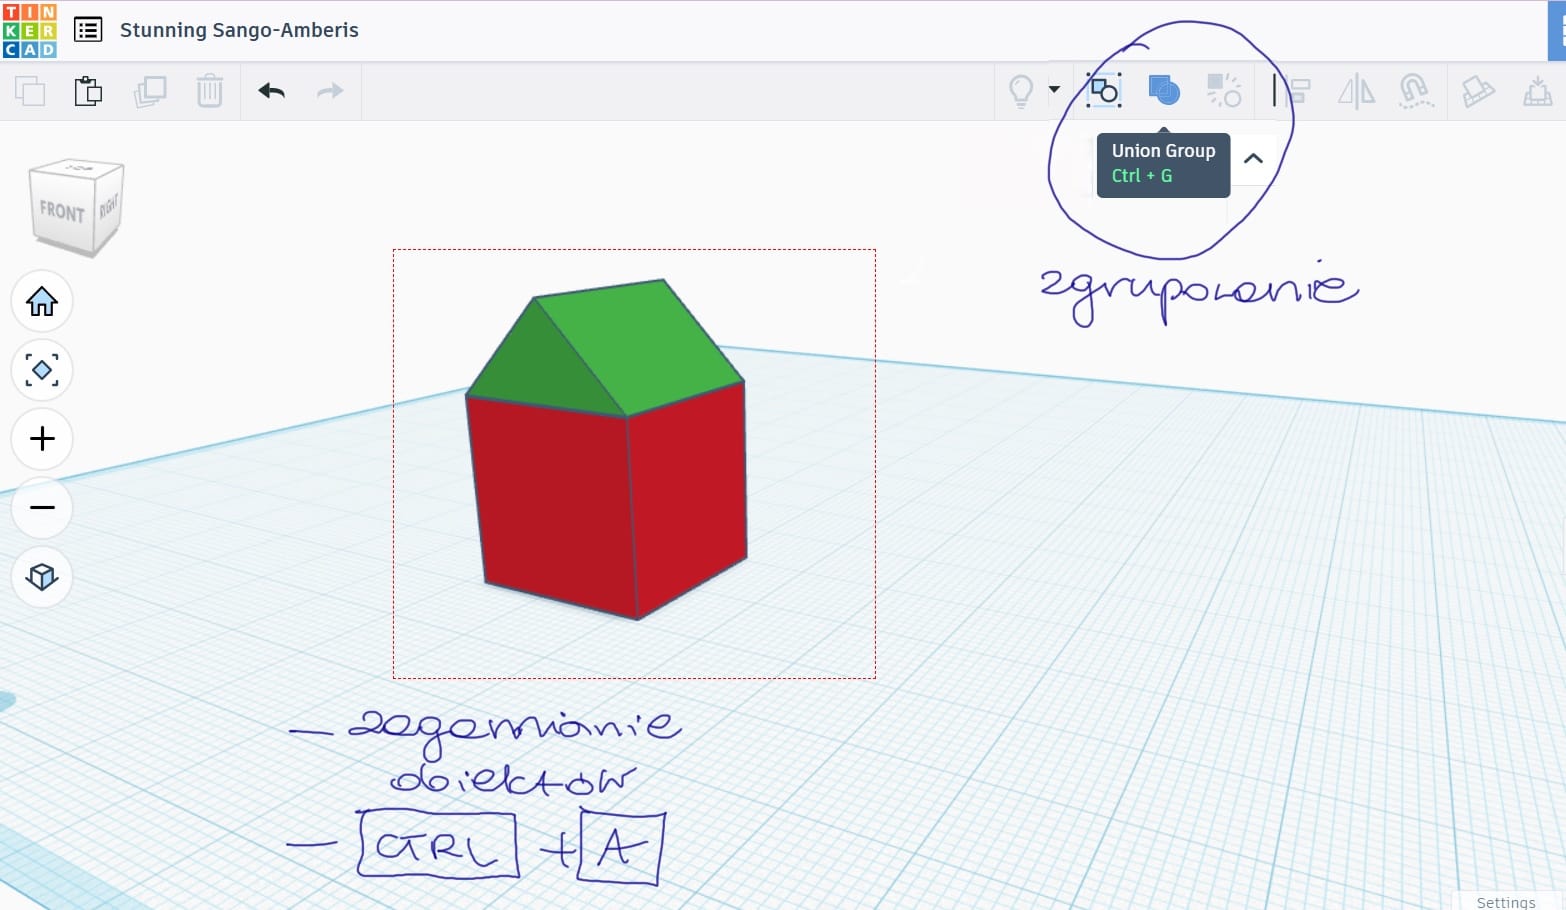Open dropdown arrow next to lightbulb
The height and width of the screenshot is (910, 1566).
1054,90
